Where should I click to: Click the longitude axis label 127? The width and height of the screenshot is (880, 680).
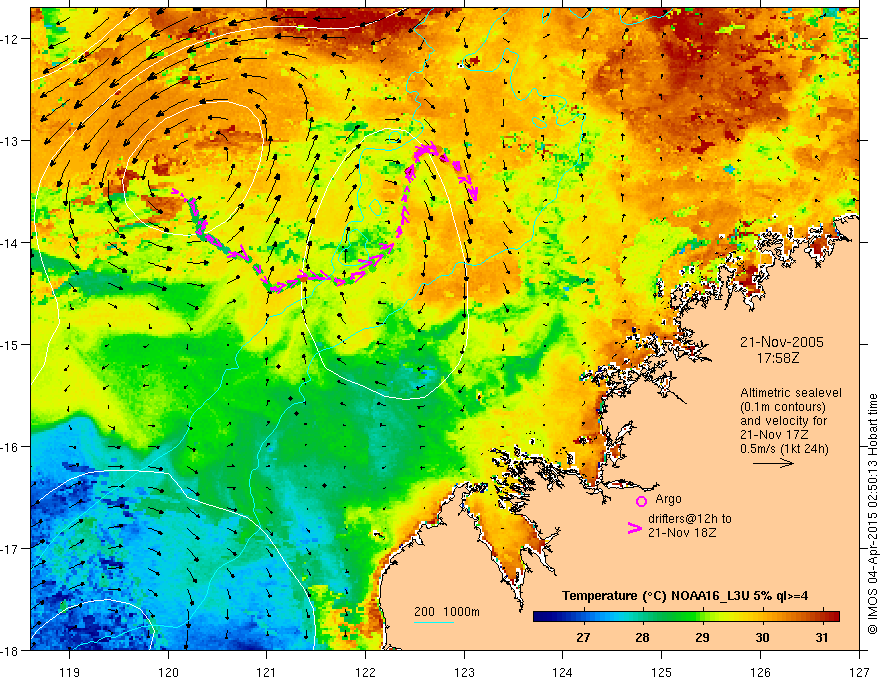859,672
